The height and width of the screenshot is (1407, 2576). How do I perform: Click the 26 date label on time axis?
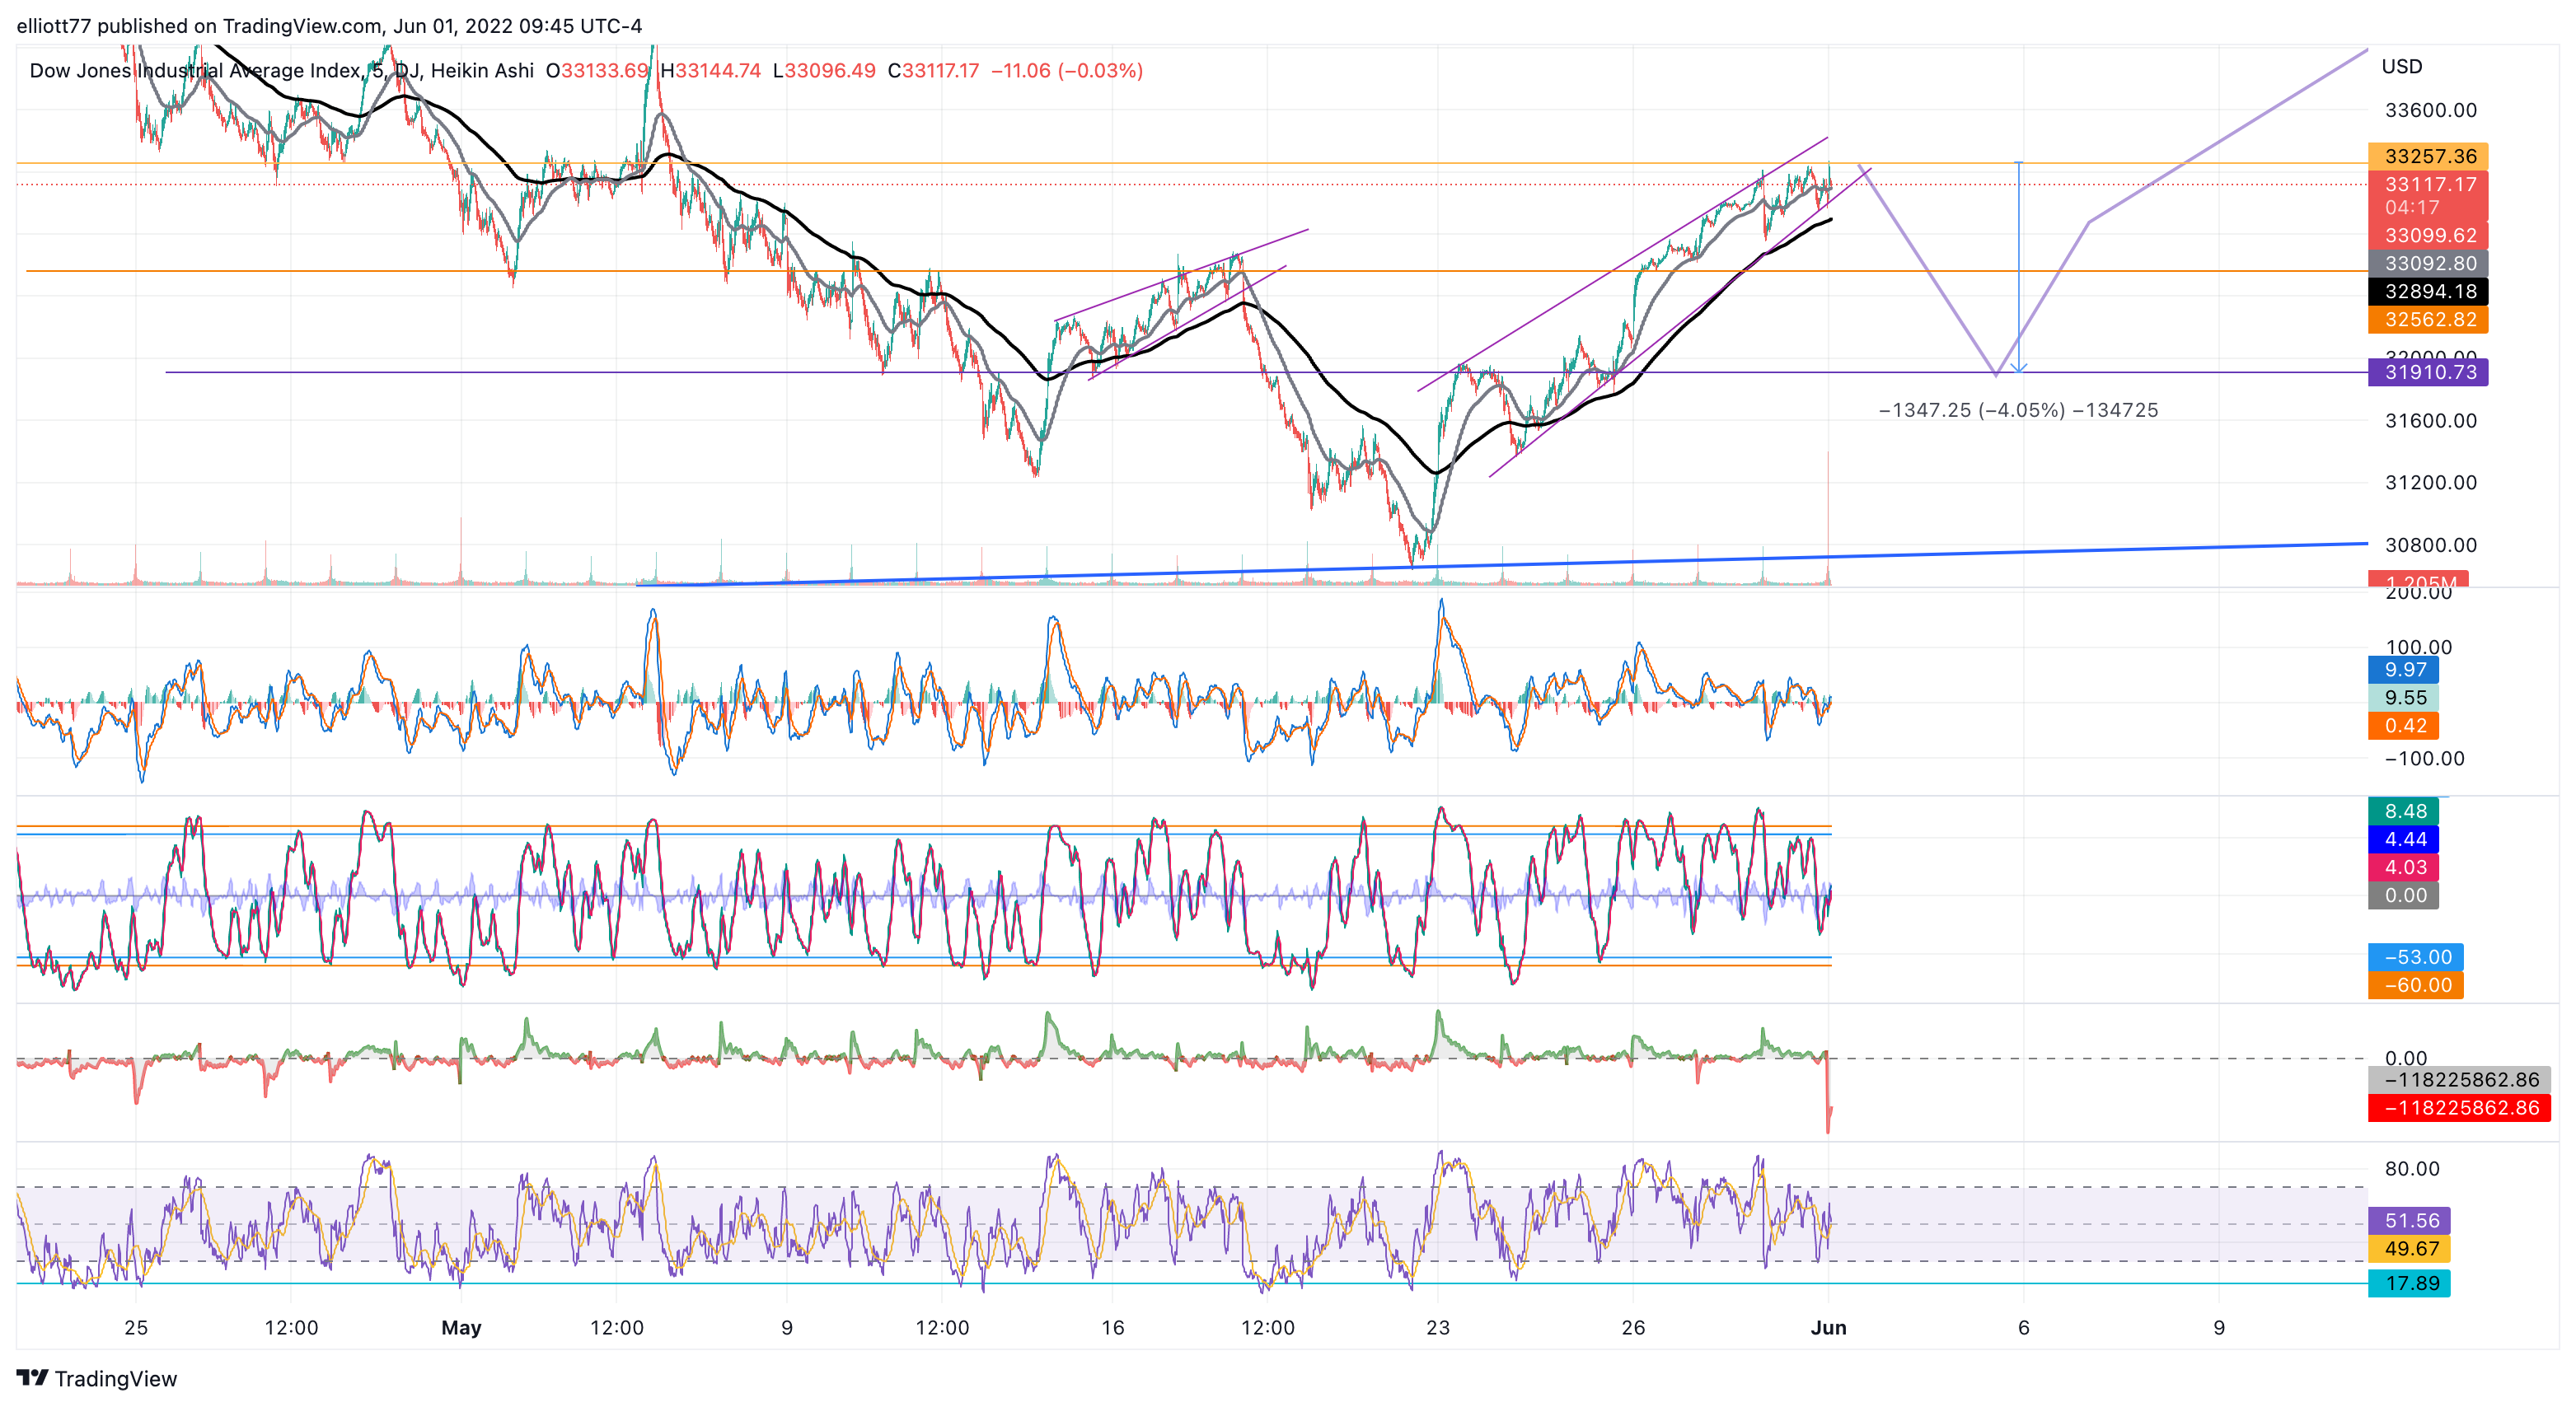[1633, 1328]
